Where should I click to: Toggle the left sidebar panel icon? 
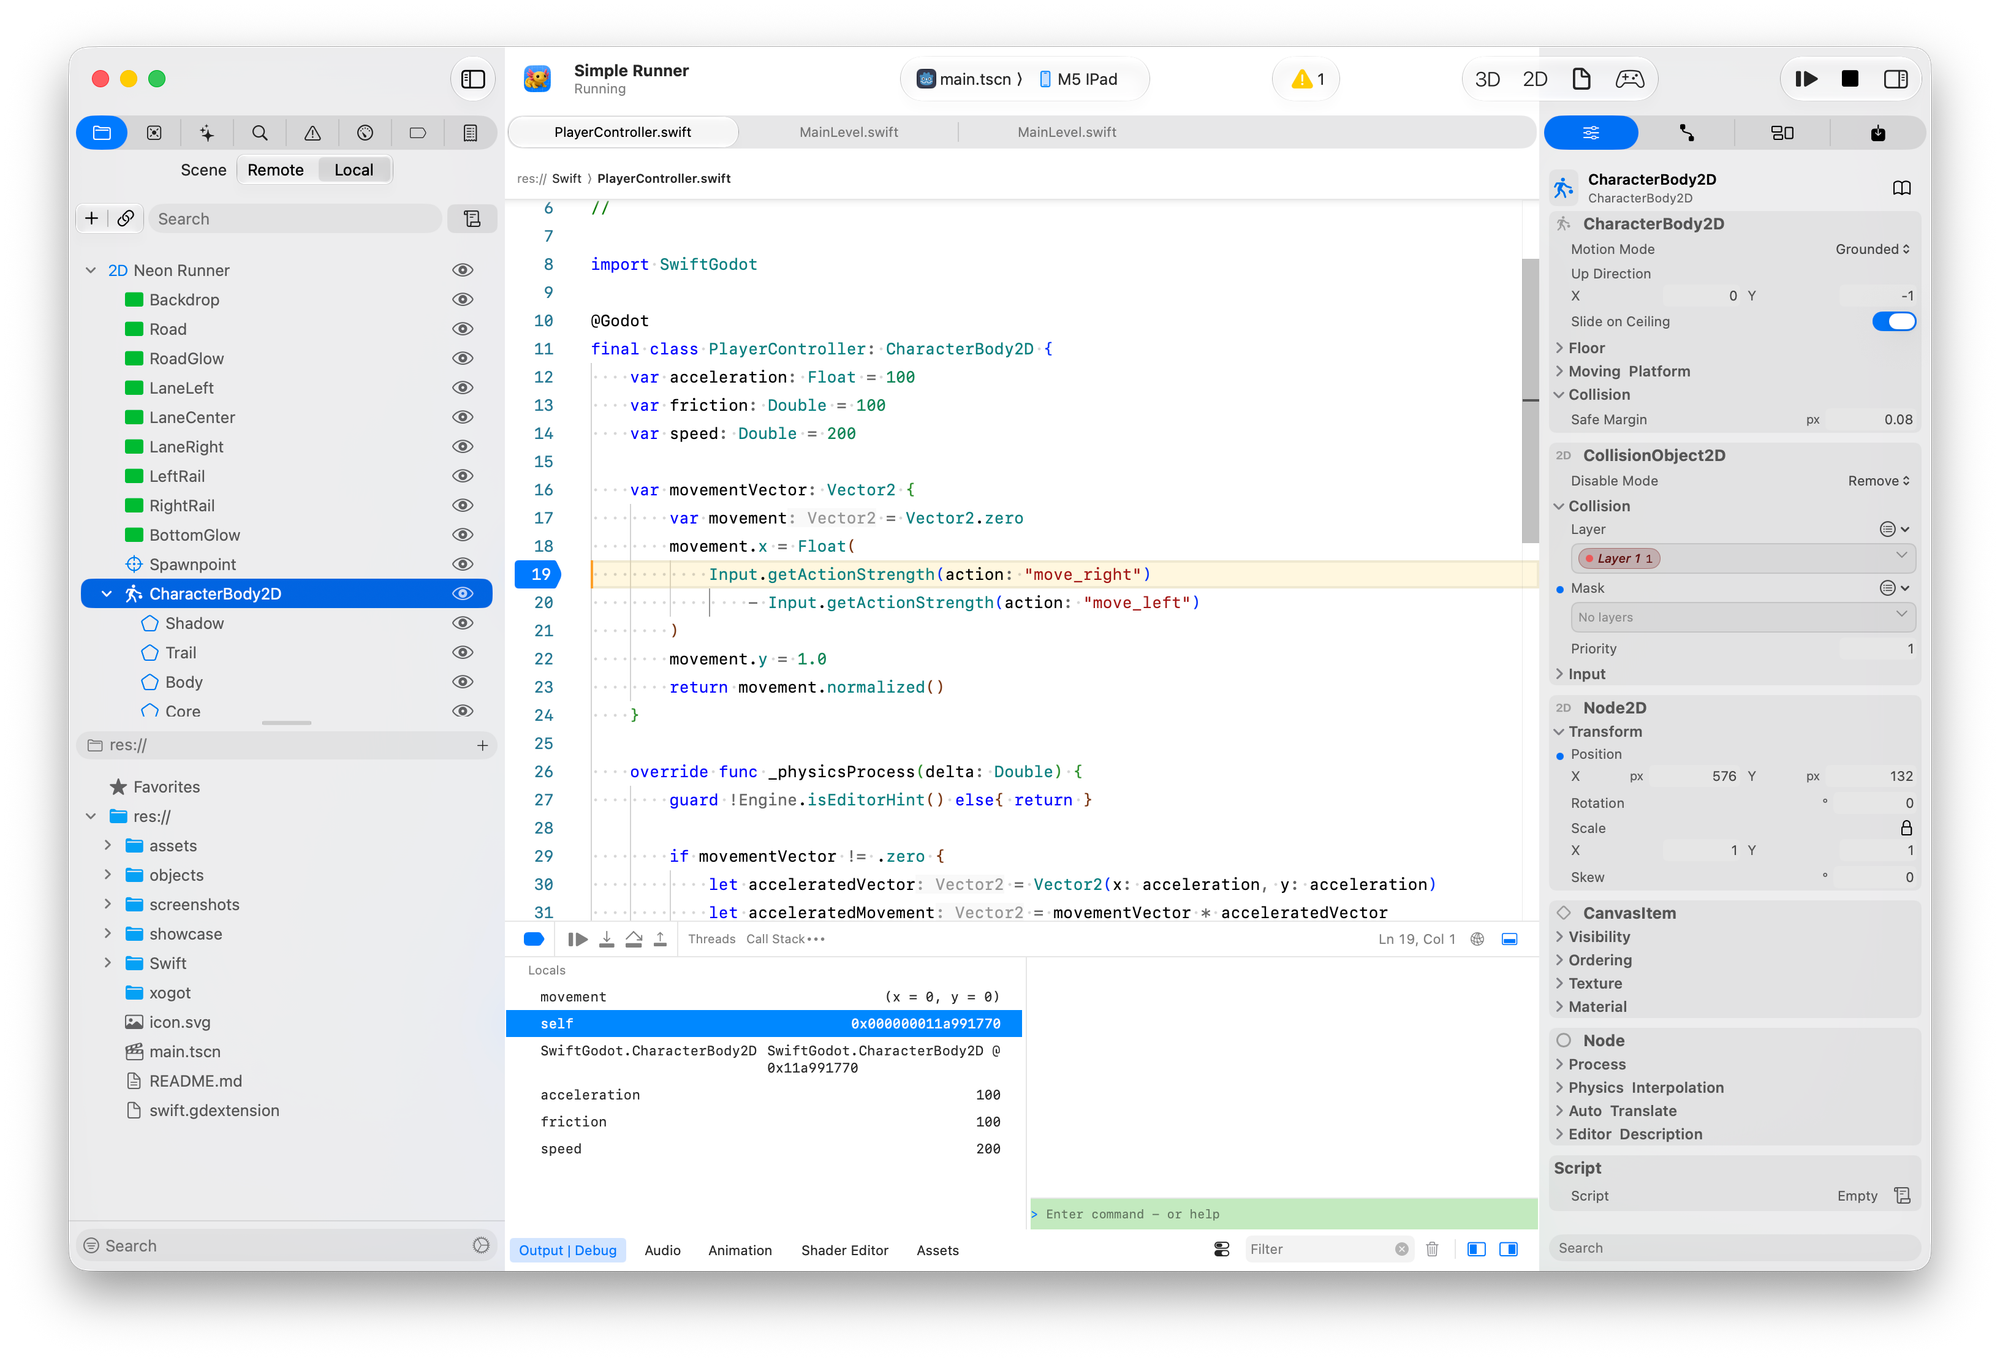click(473, 79)
